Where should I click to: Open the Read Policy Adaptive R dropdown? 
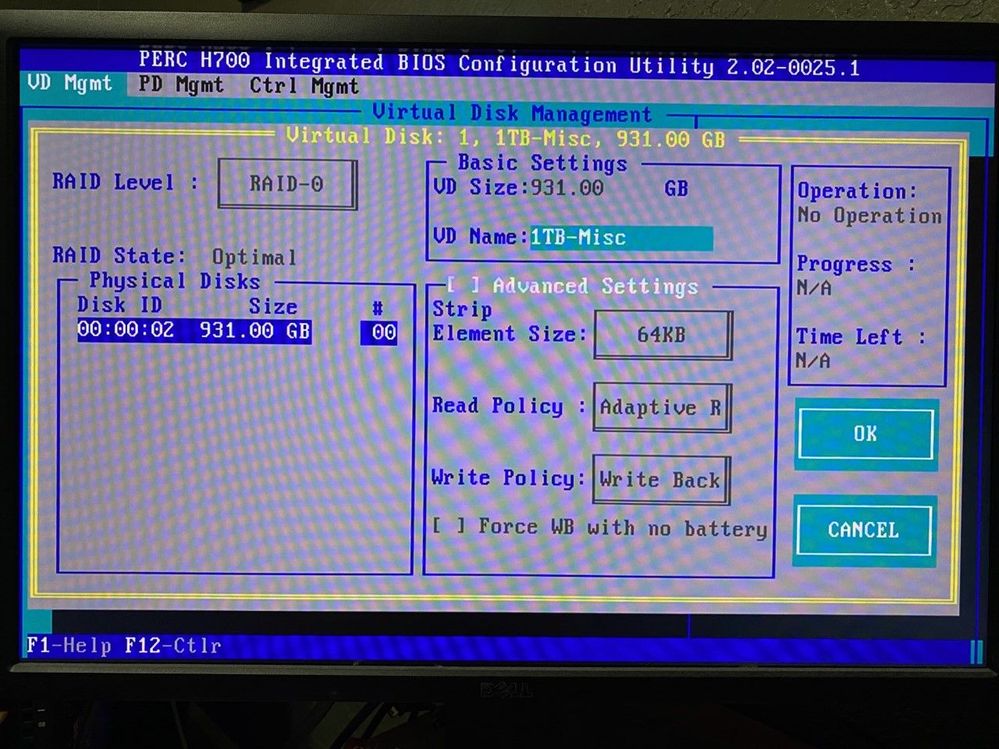662,408
